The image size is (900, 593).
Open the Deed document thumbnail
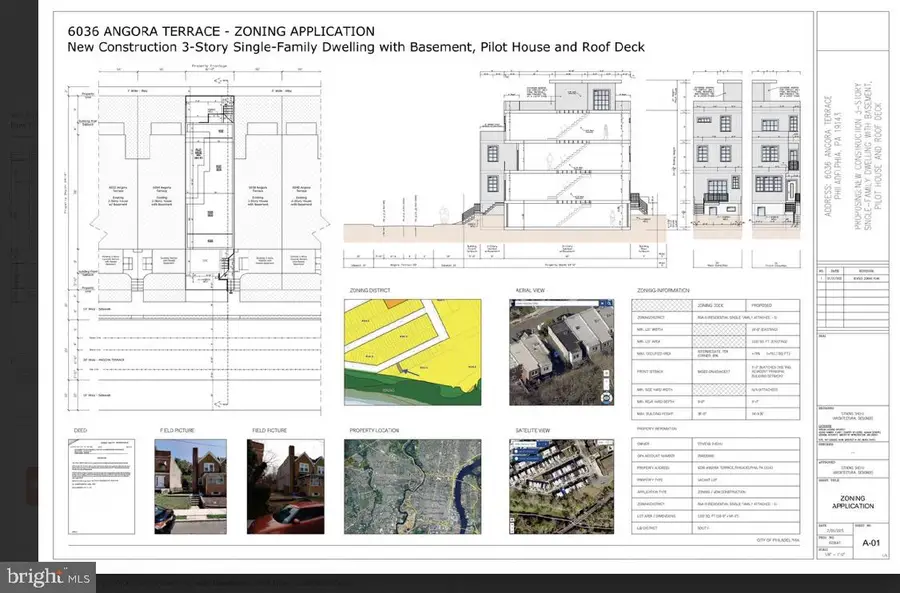pyautogui.click(x=102, y=487)
